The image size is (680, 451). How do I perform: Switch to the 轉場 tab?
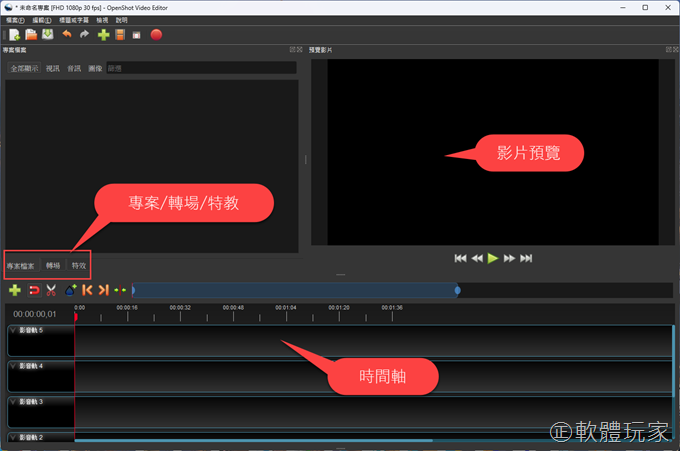click(53, 266)
